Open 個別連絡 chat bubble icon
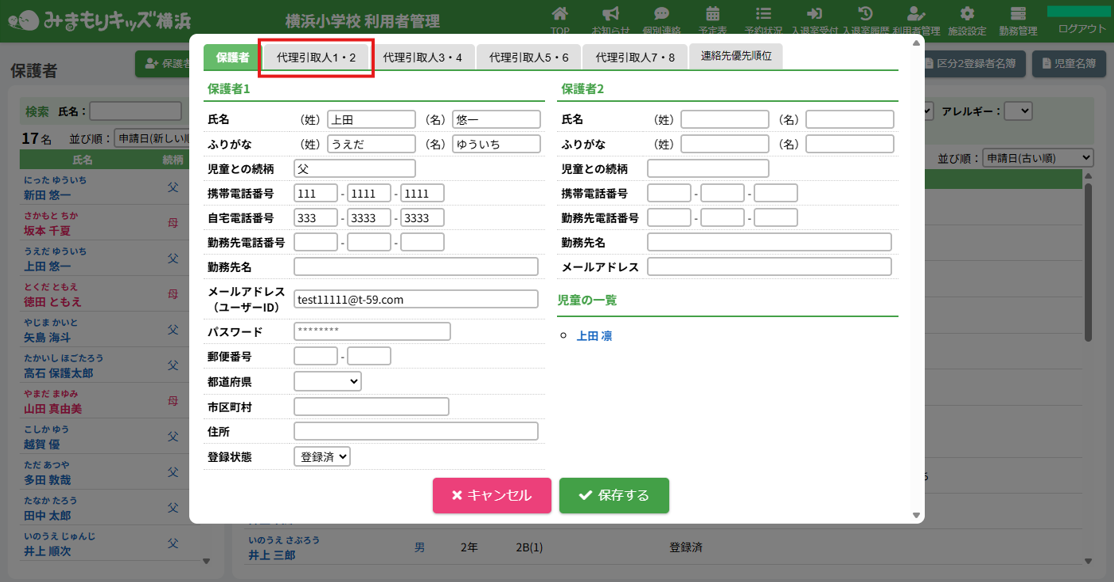 661,14
